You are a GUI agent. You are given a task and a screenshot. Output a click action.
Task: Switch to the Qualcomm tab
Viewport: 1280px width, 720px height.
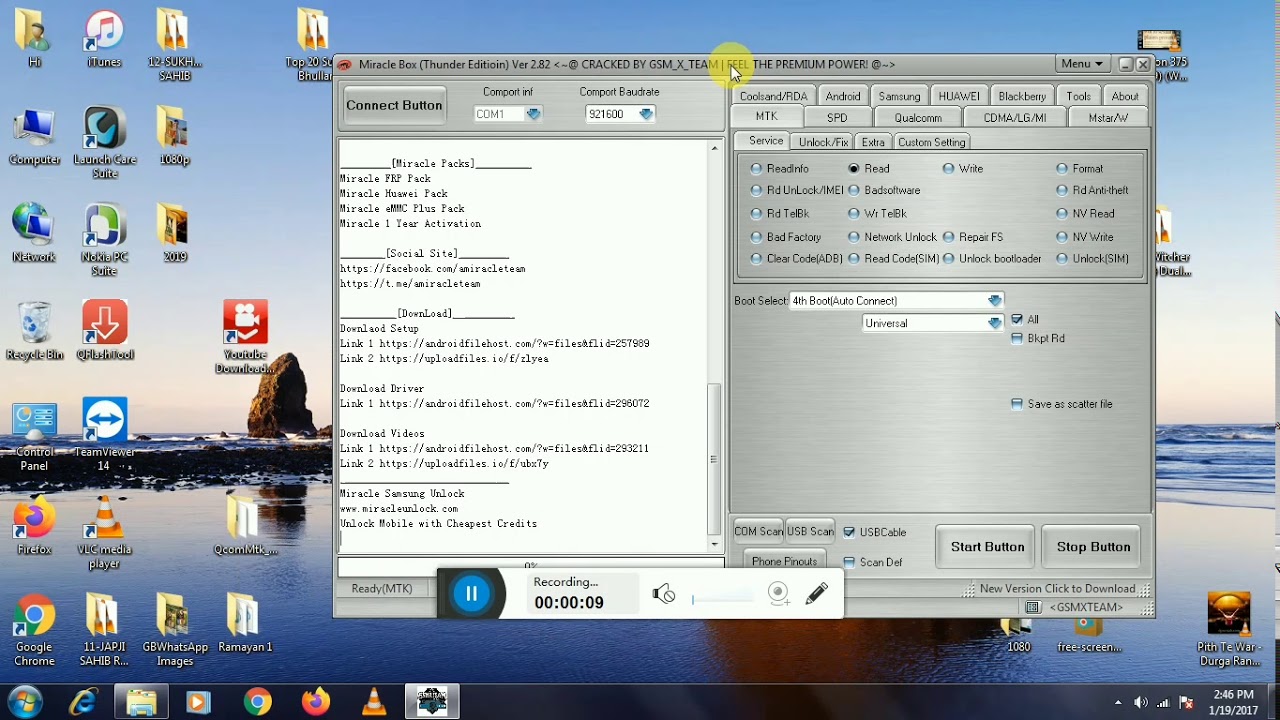coord(918,117)
